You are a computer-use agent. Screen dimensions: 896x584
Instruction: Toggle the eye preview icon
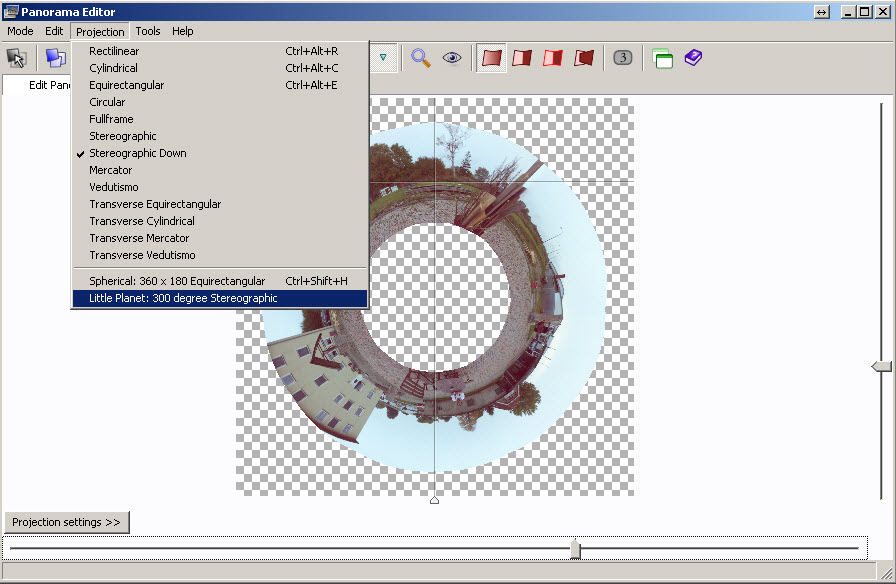click(x=452, y=58)
